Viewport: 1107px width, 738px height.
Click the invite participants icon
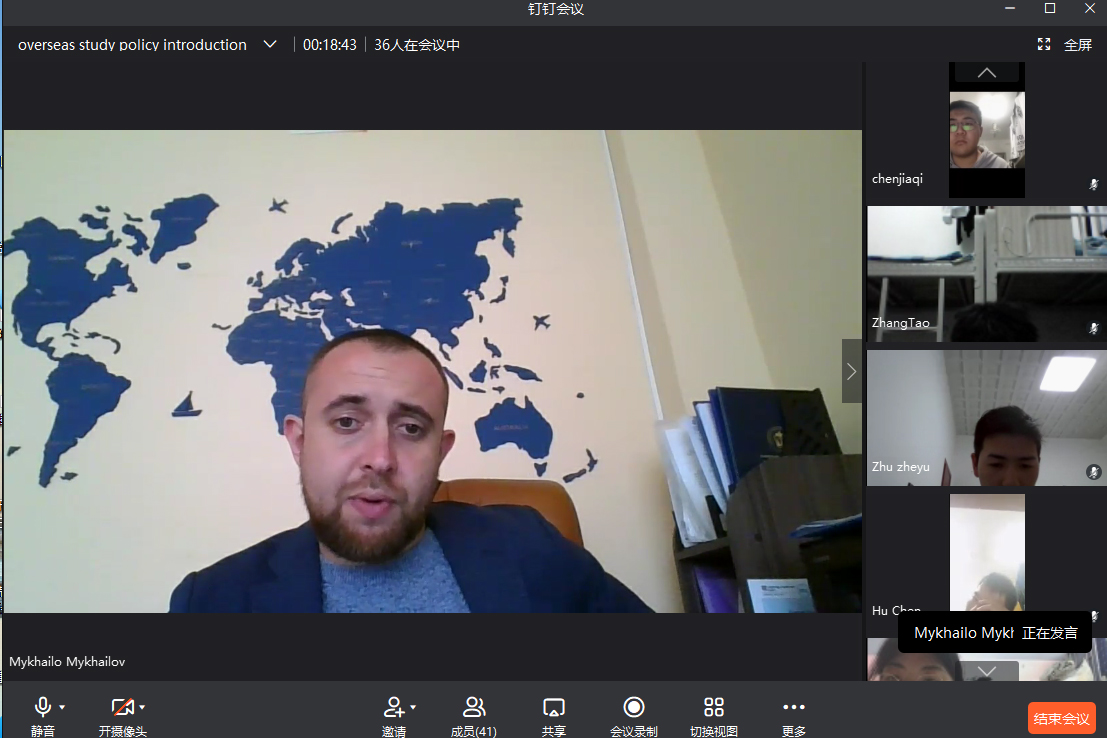(393, 708)
